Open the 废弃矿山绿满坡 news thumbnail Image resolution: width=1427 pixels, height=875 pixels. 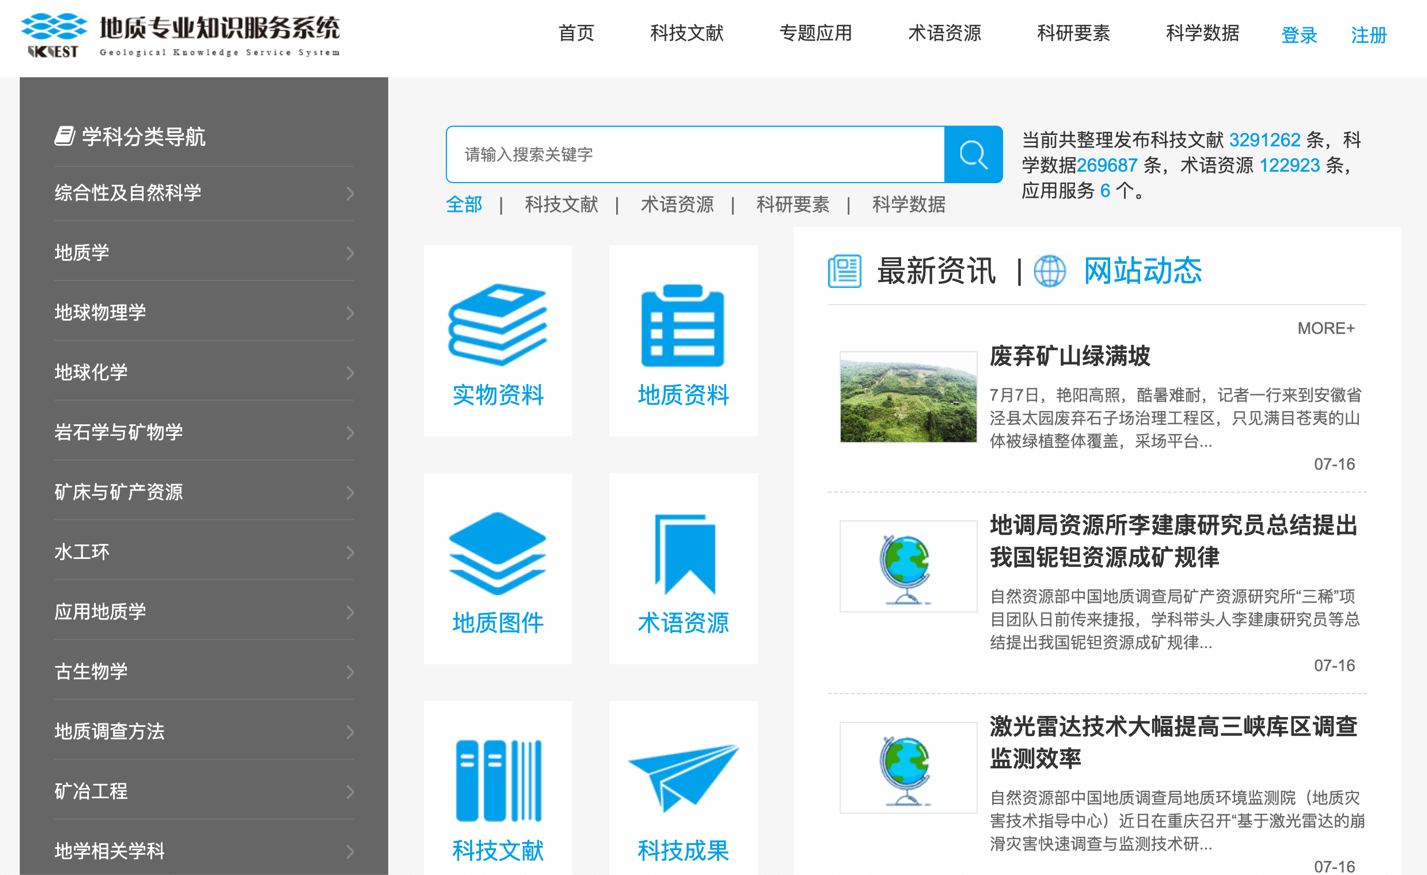pyautogui.click(x=907, y=397)
